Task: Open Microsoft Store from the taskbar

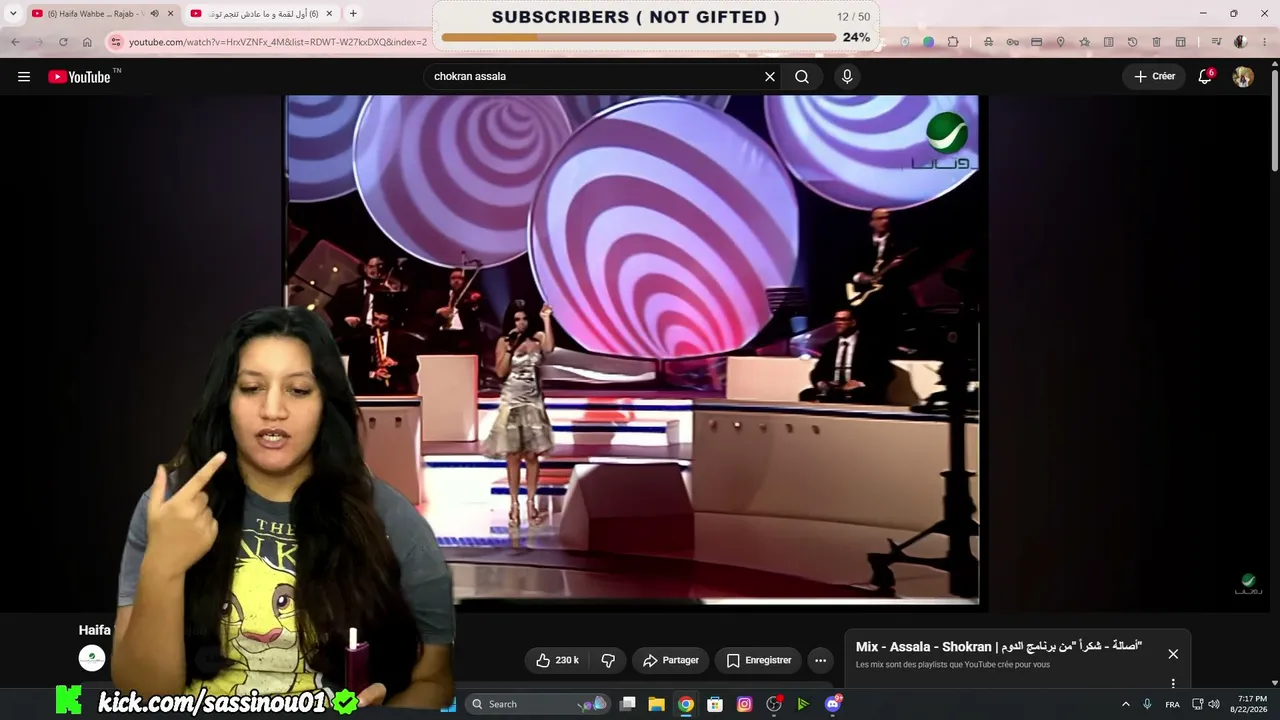Action: (715, 704)
